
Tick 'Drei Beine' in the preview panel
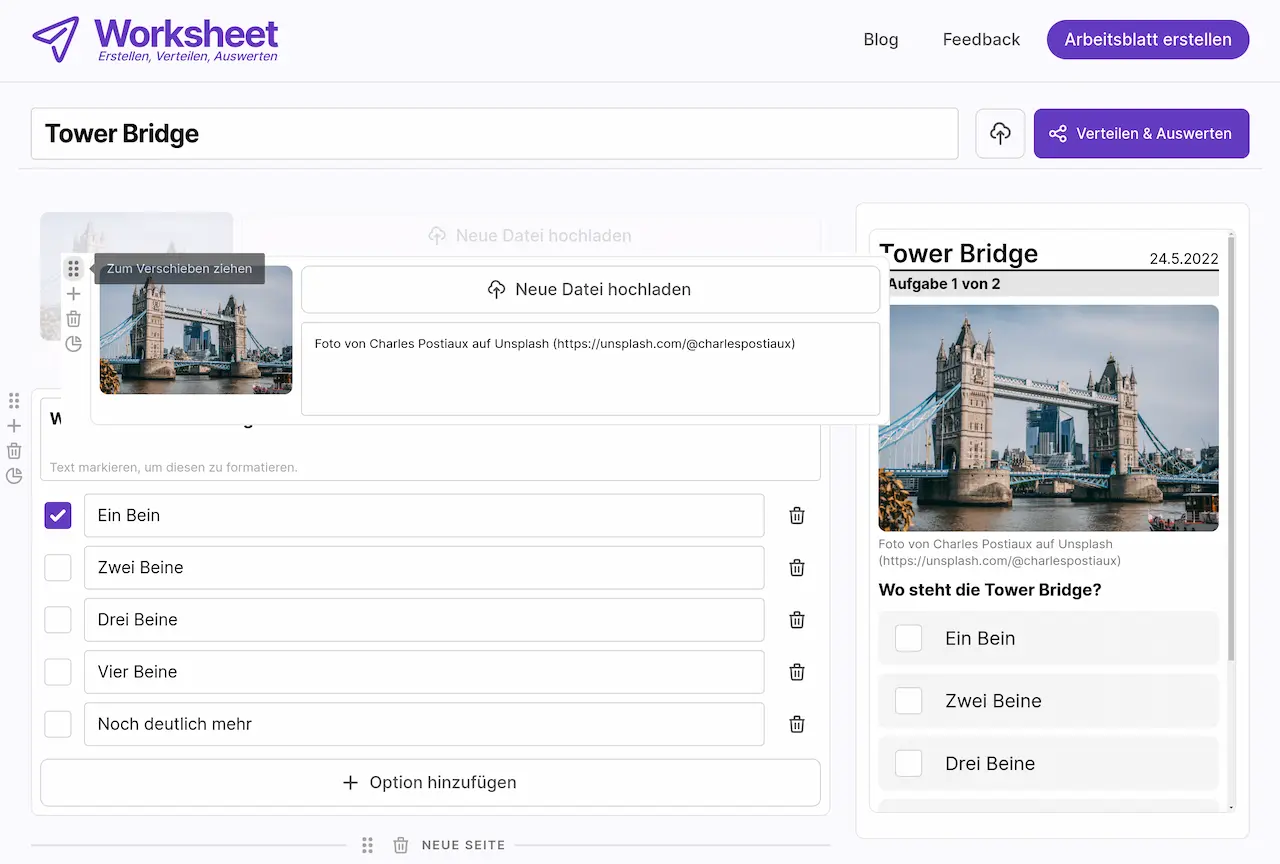908,763
